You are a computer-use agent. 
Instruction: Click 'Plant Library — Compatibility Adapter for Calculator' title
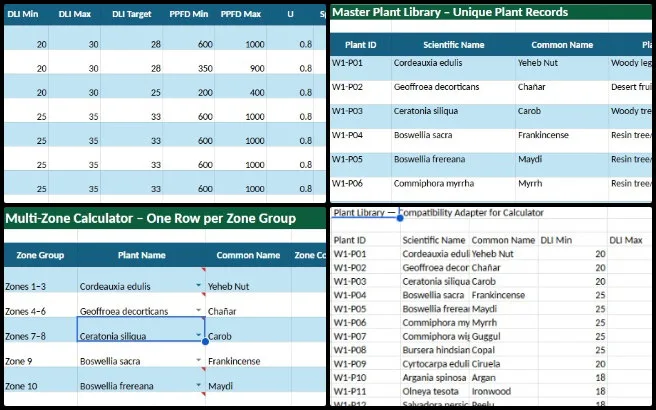click(438, 213)
